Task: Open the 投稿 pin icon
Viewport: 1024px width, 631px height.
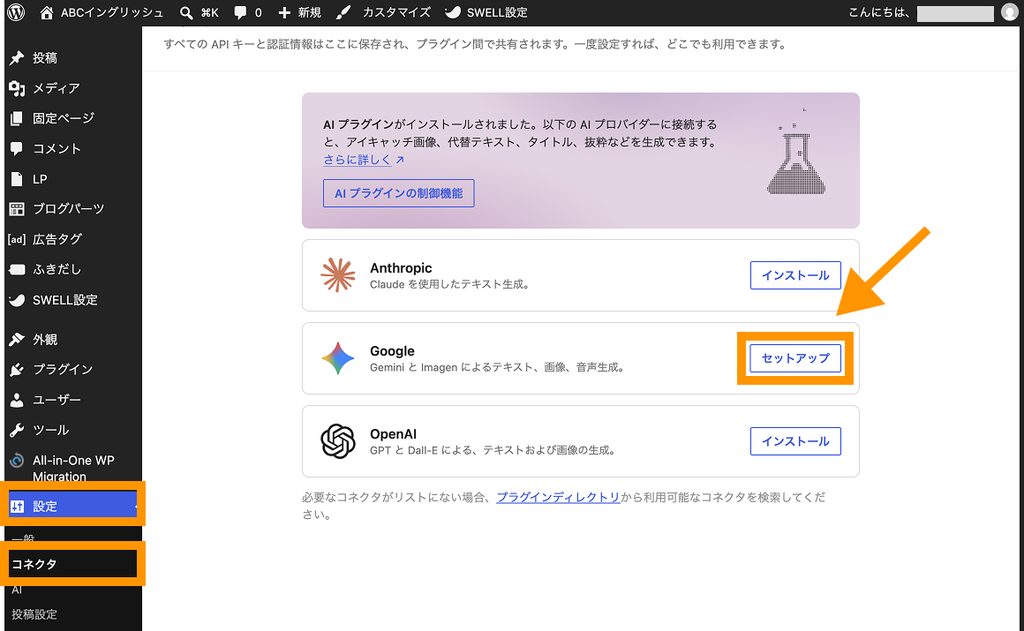Action: (x=17, y=58)
